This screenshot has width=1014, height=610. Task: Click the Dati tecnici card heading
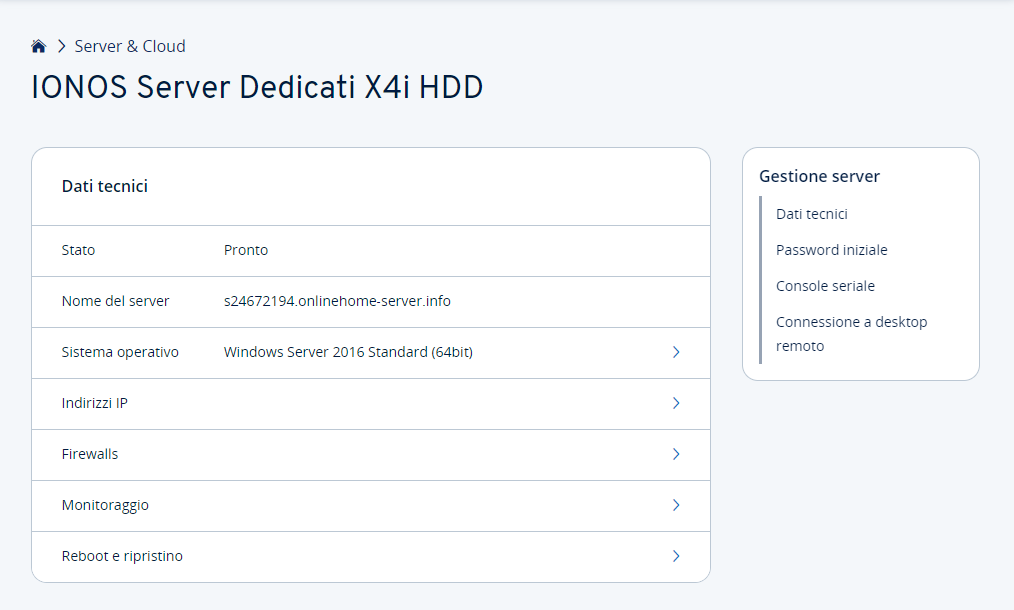tap(105, 186)
